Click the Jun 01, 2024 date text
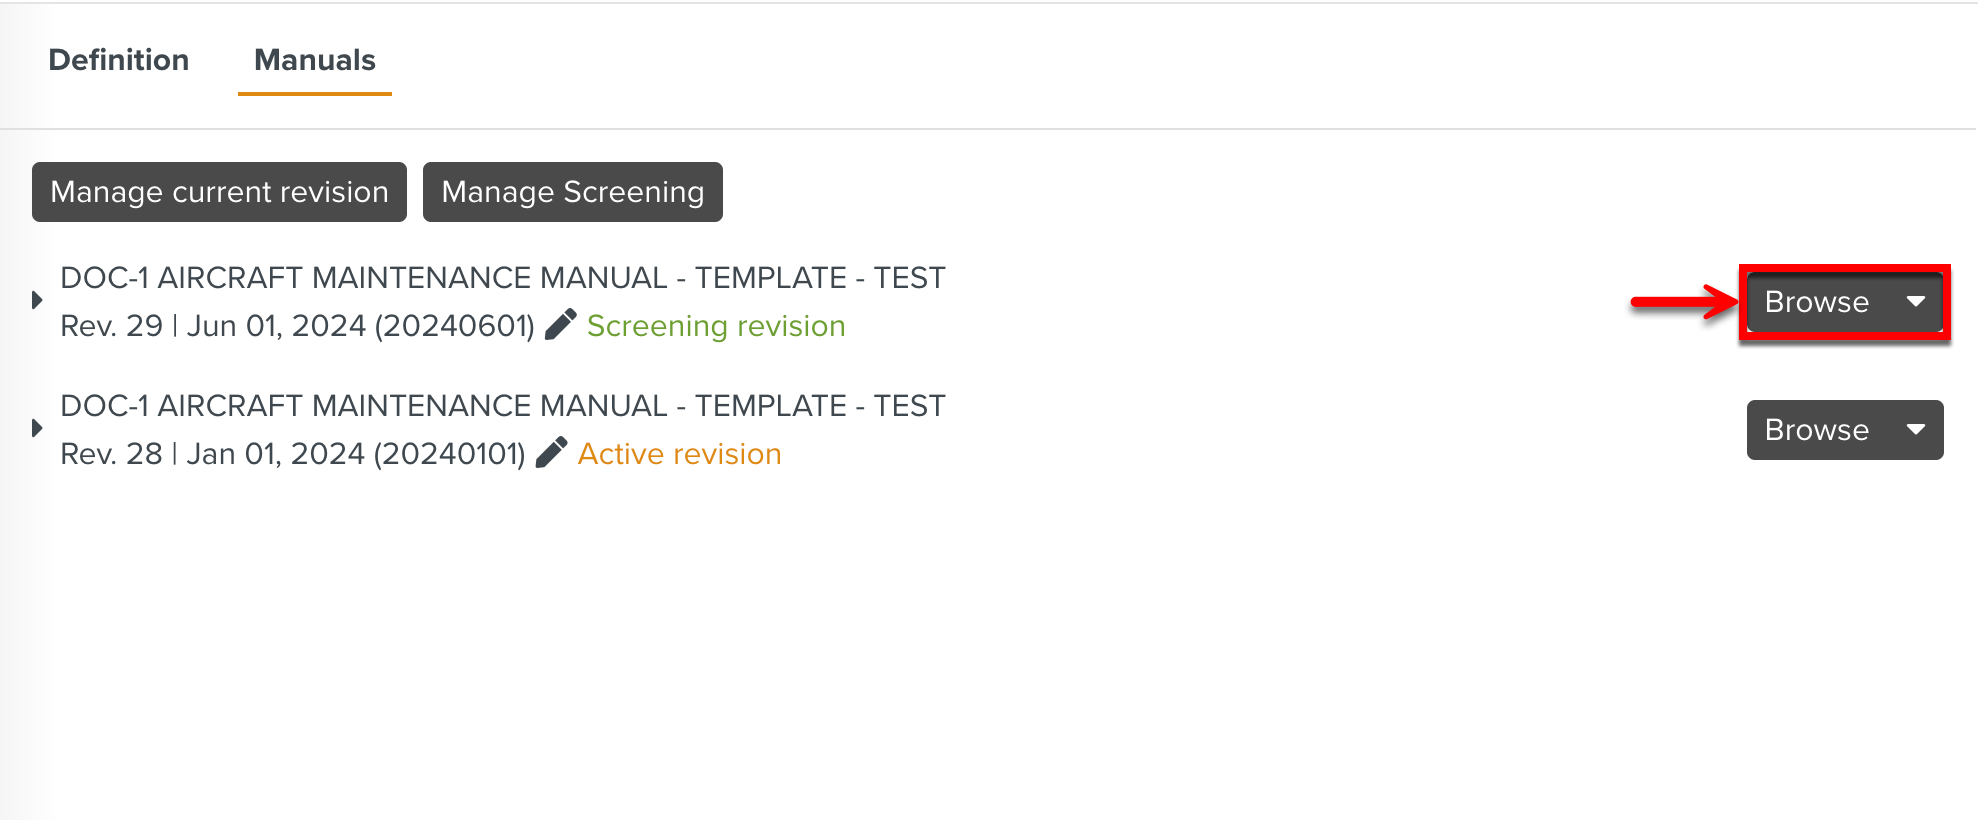Viewport: 1978px width, 820px height. click(275, 326)
